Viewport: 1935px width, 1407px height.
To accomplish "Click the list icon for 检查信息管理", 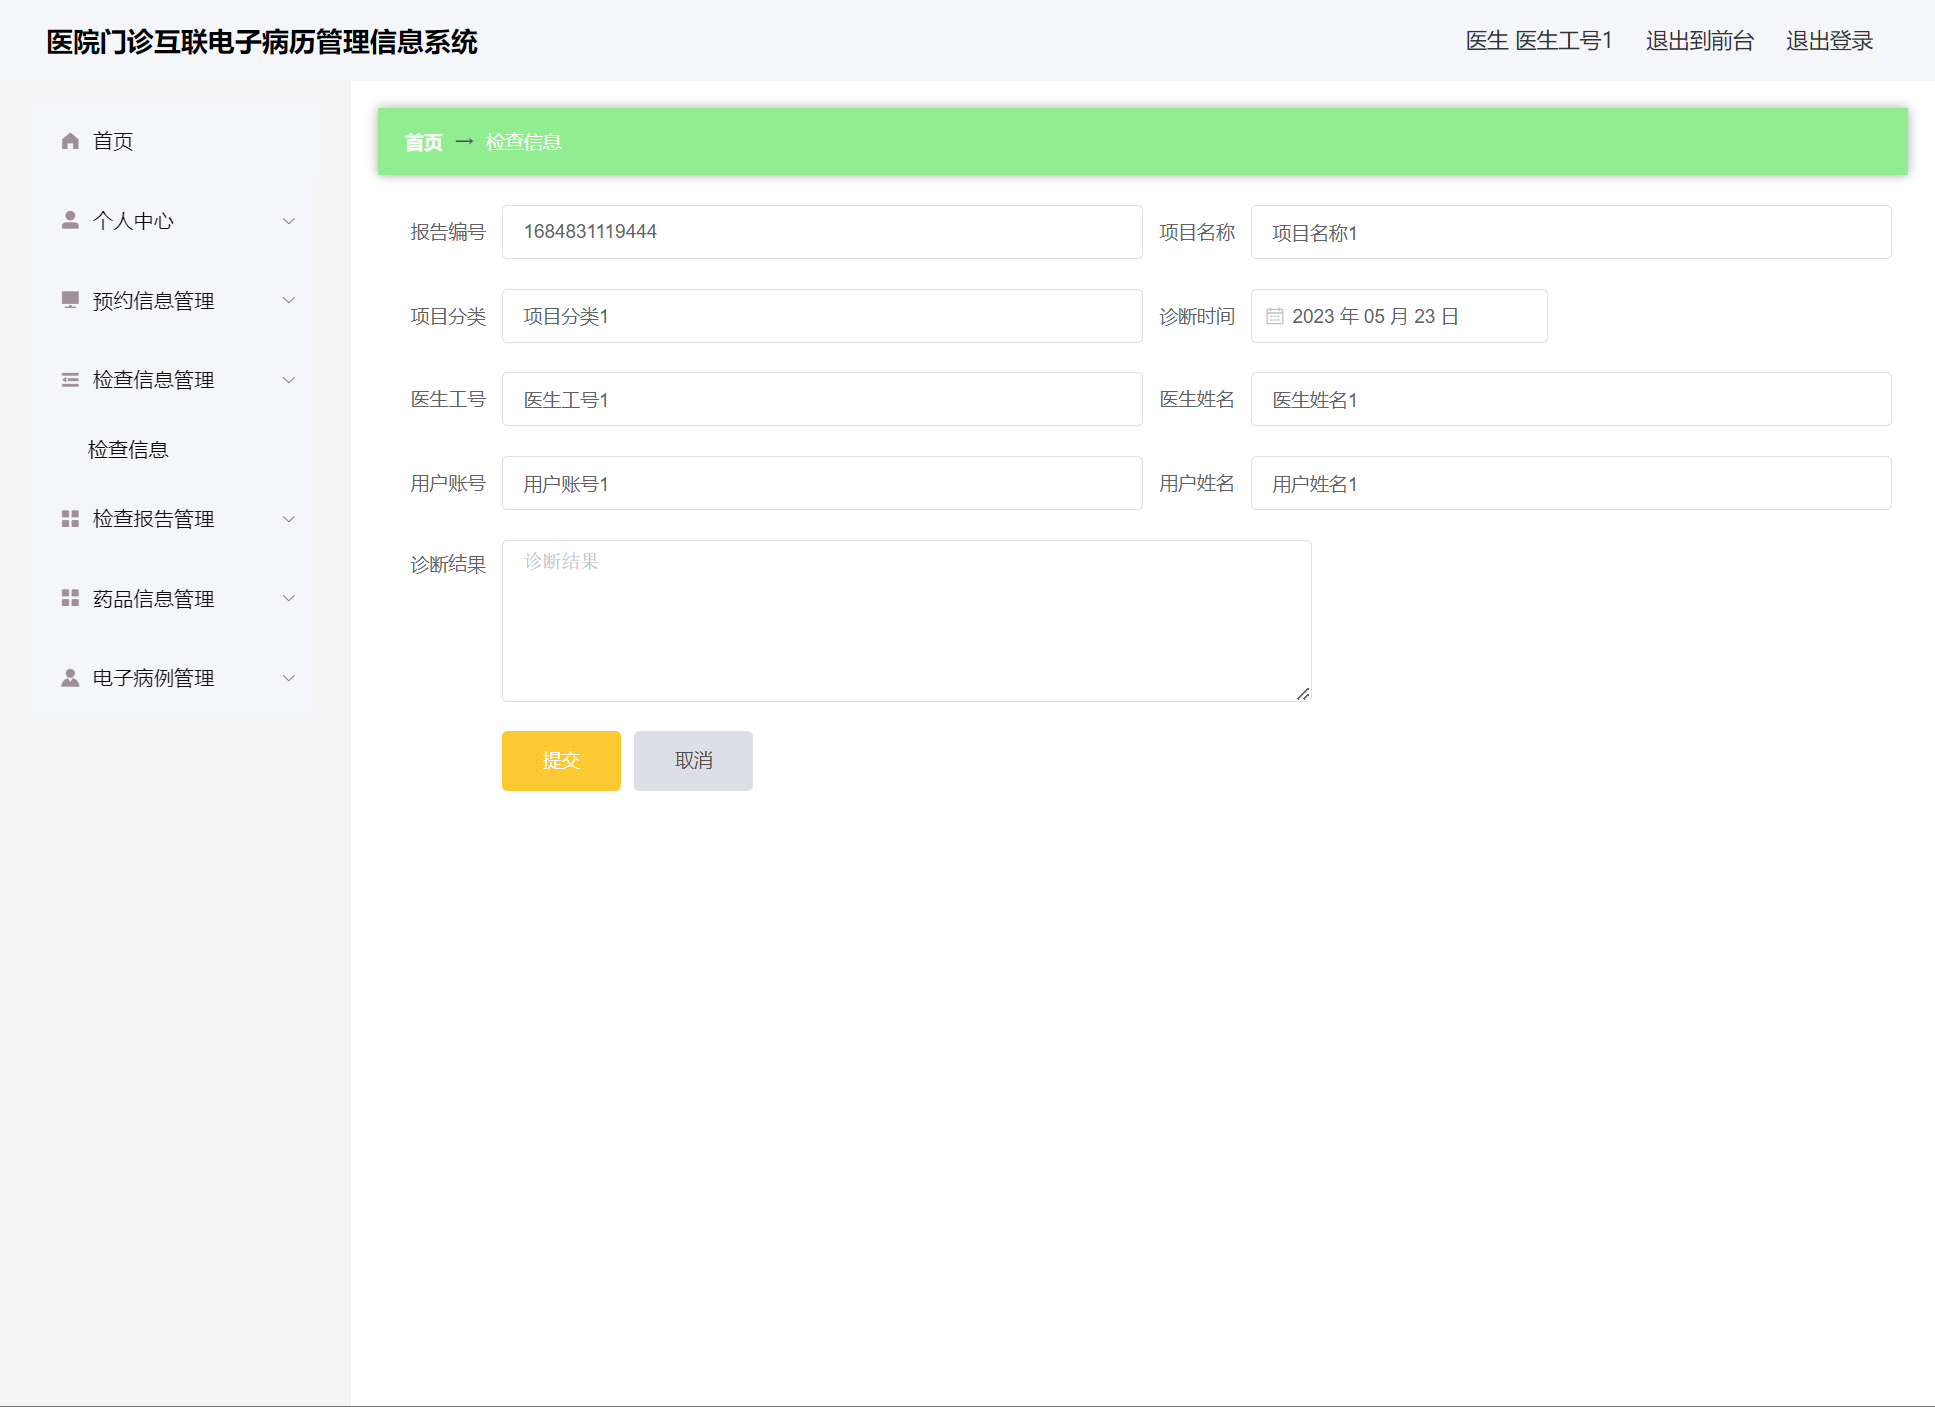I will (70, 380).
